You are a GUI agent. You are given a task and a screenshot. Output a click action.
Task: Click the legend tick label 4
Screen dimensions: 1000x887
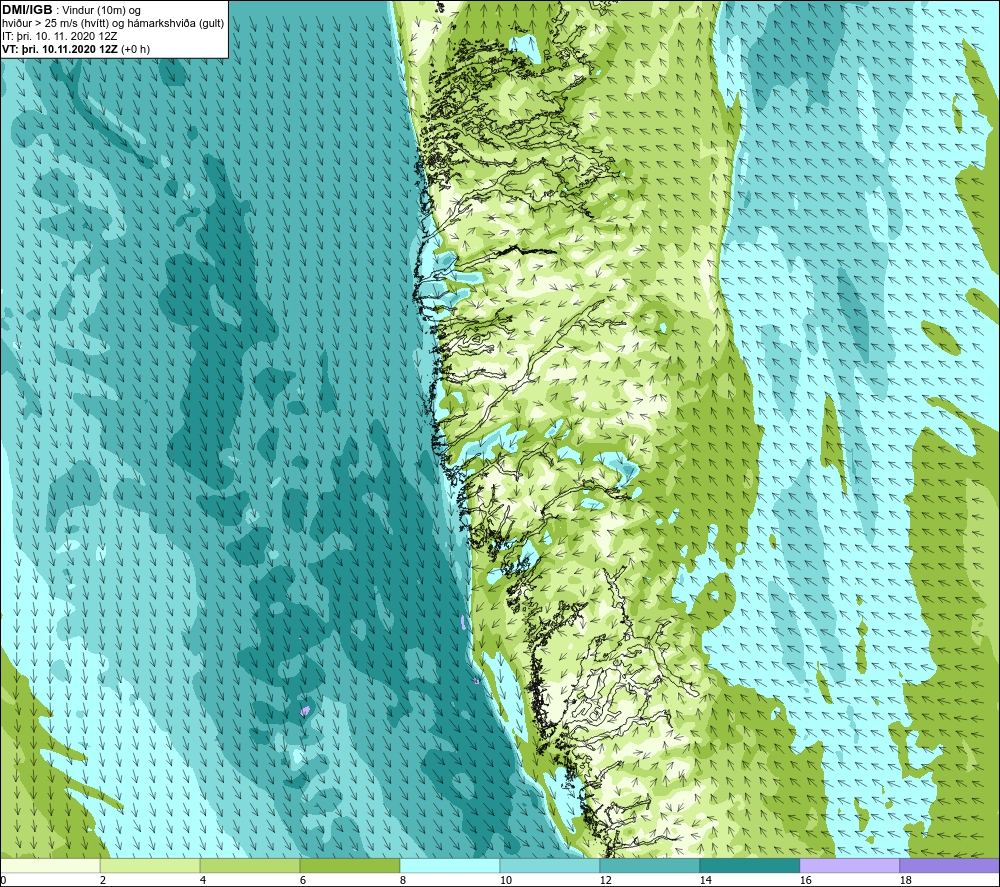click(x=203, y=880)
